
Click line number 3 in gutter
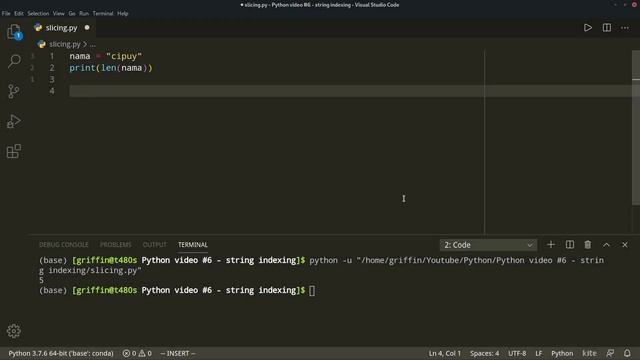pos(52,79)
